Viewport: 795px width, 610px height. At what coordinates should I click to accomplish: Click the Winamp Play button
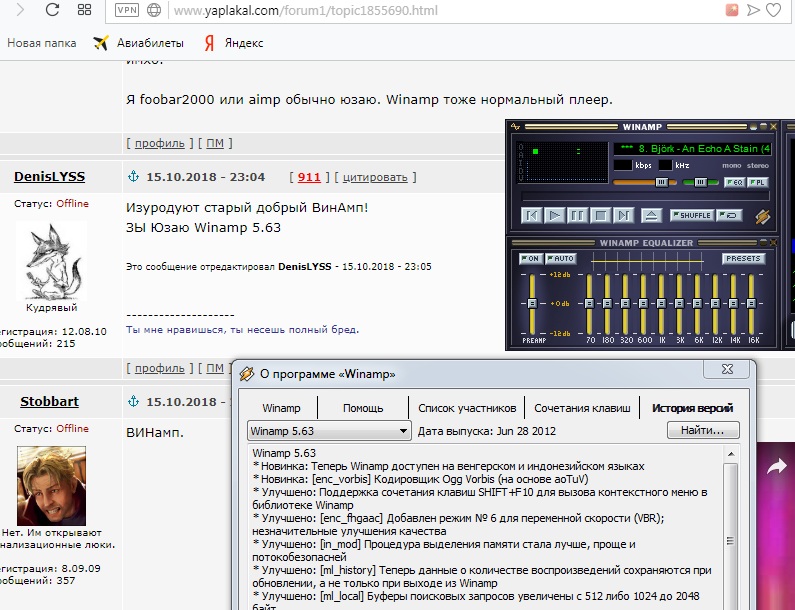tap(556, 215)
